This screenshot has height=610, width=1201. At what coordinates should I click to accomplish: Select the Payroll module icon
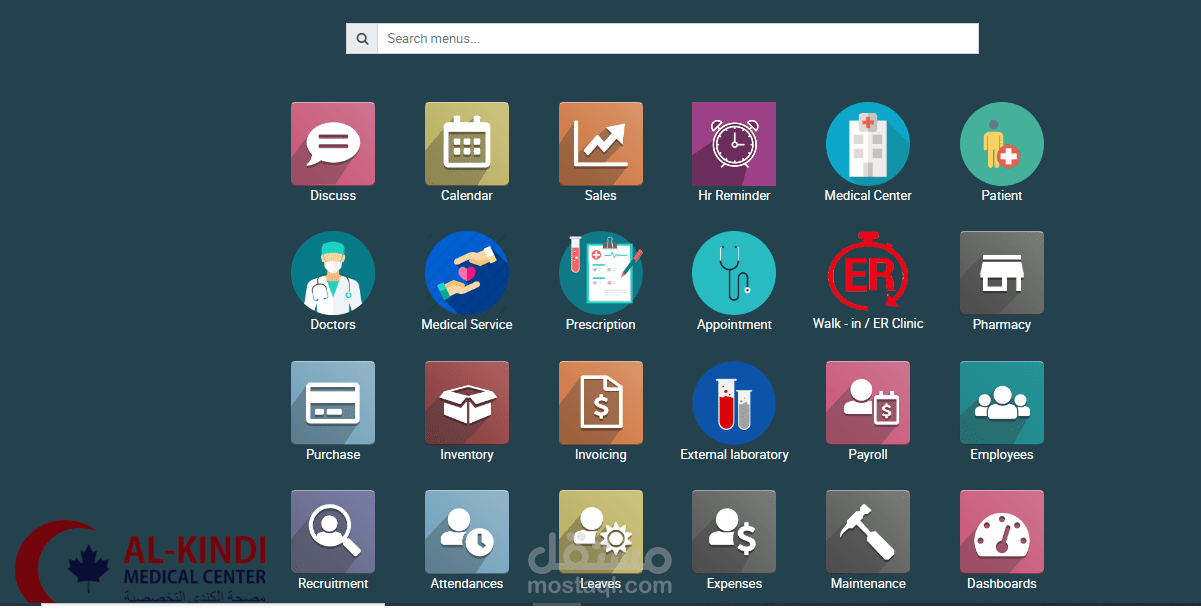[x=868, y=402]
